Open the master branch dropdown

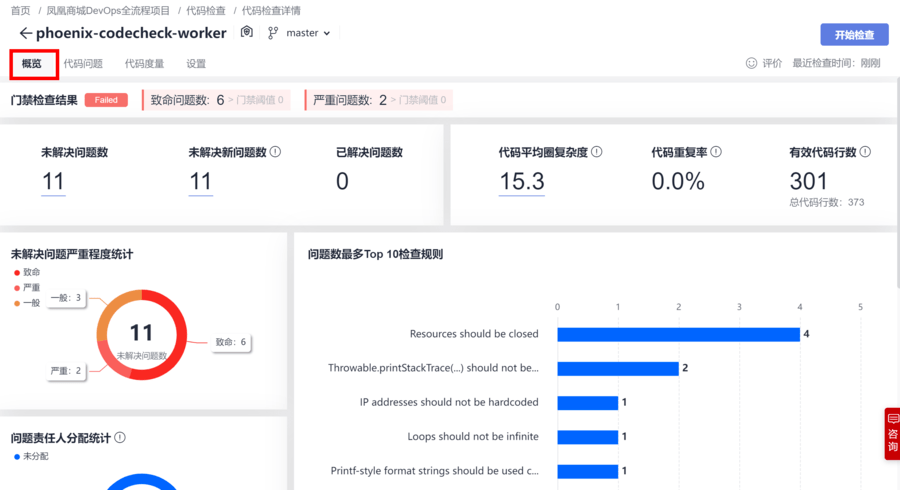click(x=309, y=33)
